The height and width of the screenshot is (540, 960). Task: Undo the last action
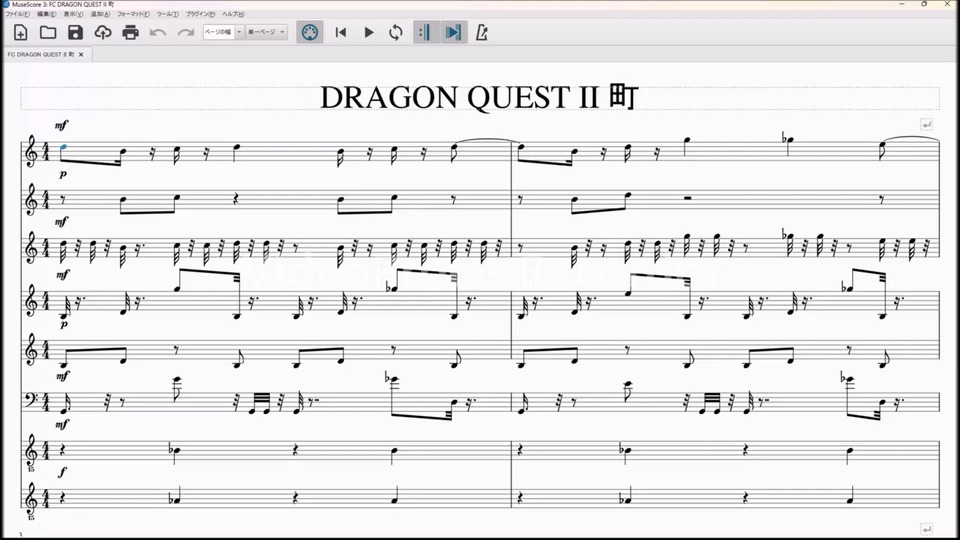pyautogui.click(x=157, y=32)
